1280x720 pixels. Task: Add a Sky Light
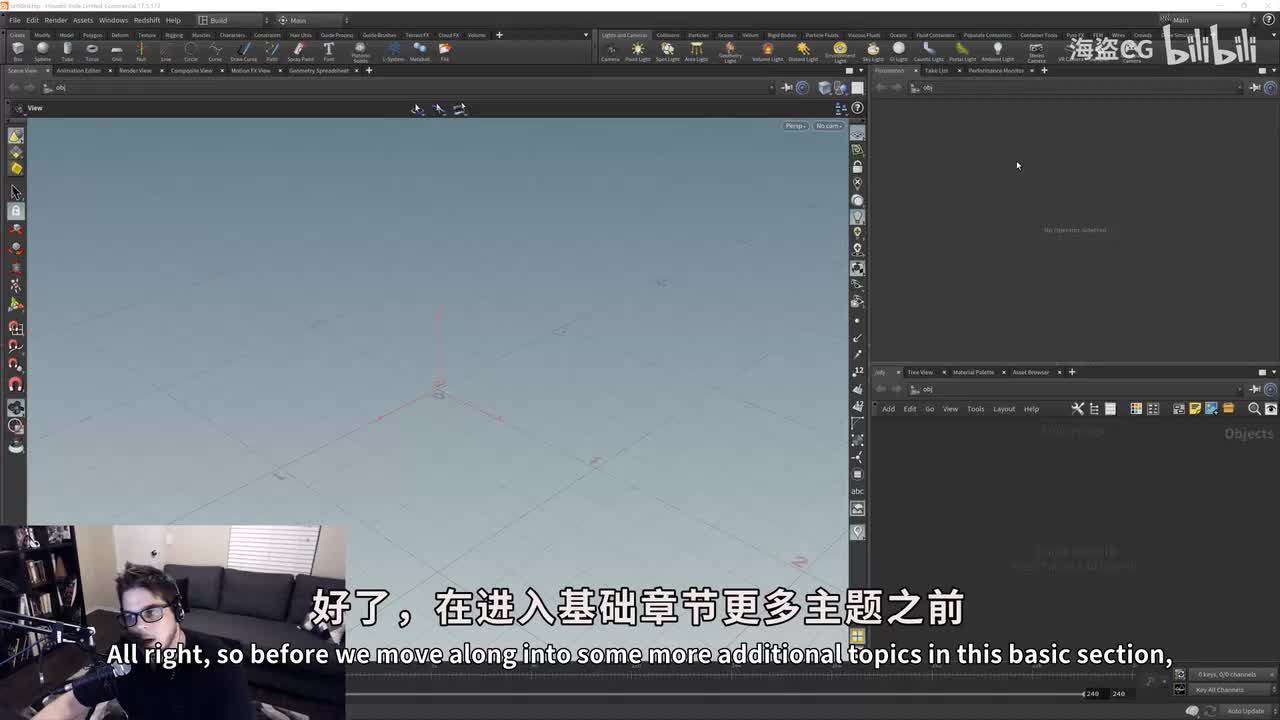tap(873, 52)
